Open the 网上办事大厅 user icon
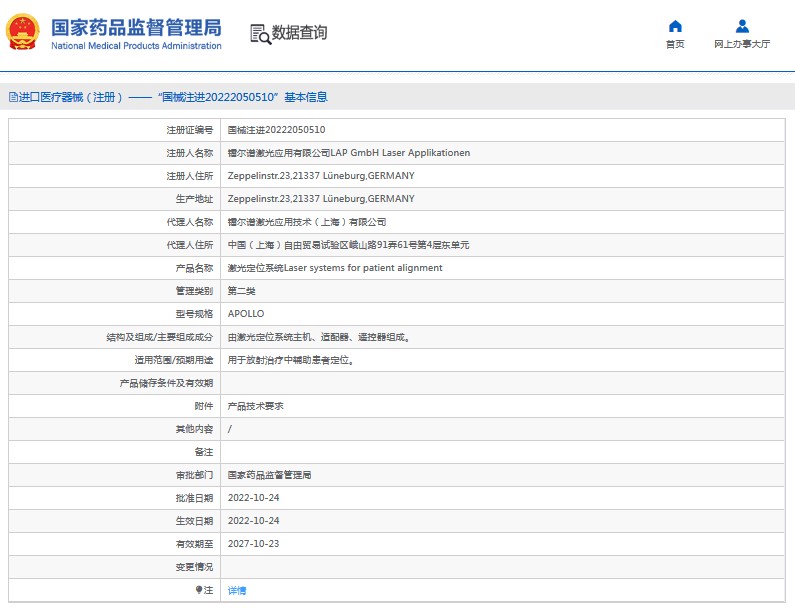 [742, 26]
